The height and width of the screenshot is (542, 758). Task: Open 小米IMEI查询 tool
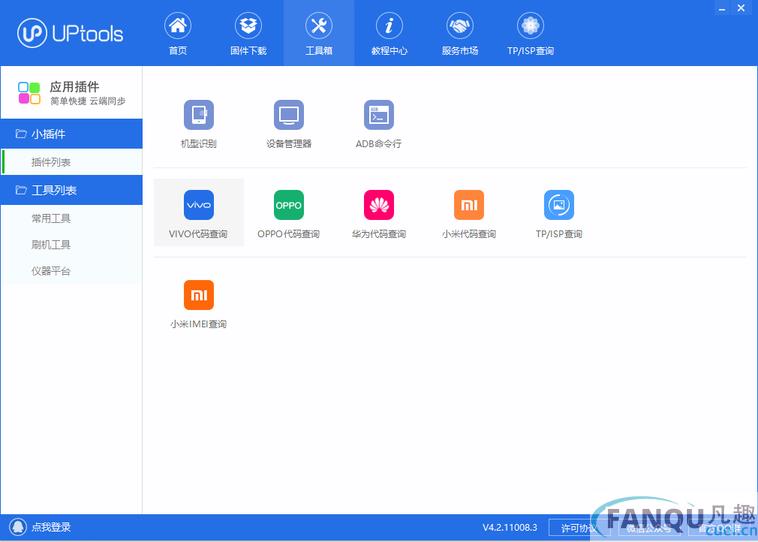point(199,303)
